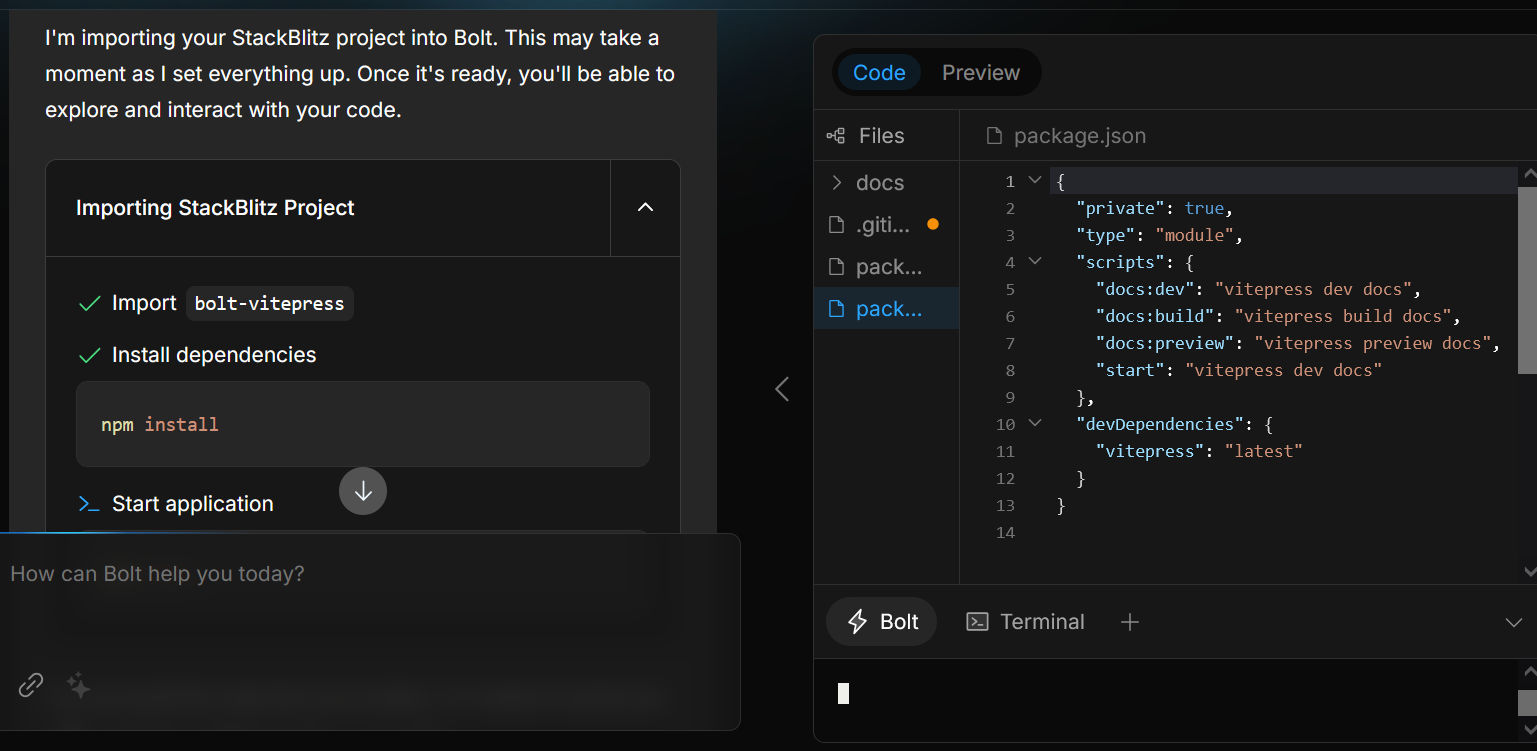The image size is (1537, 751).
Task: Click the npm install command block
Action: (x=363, y=424)
